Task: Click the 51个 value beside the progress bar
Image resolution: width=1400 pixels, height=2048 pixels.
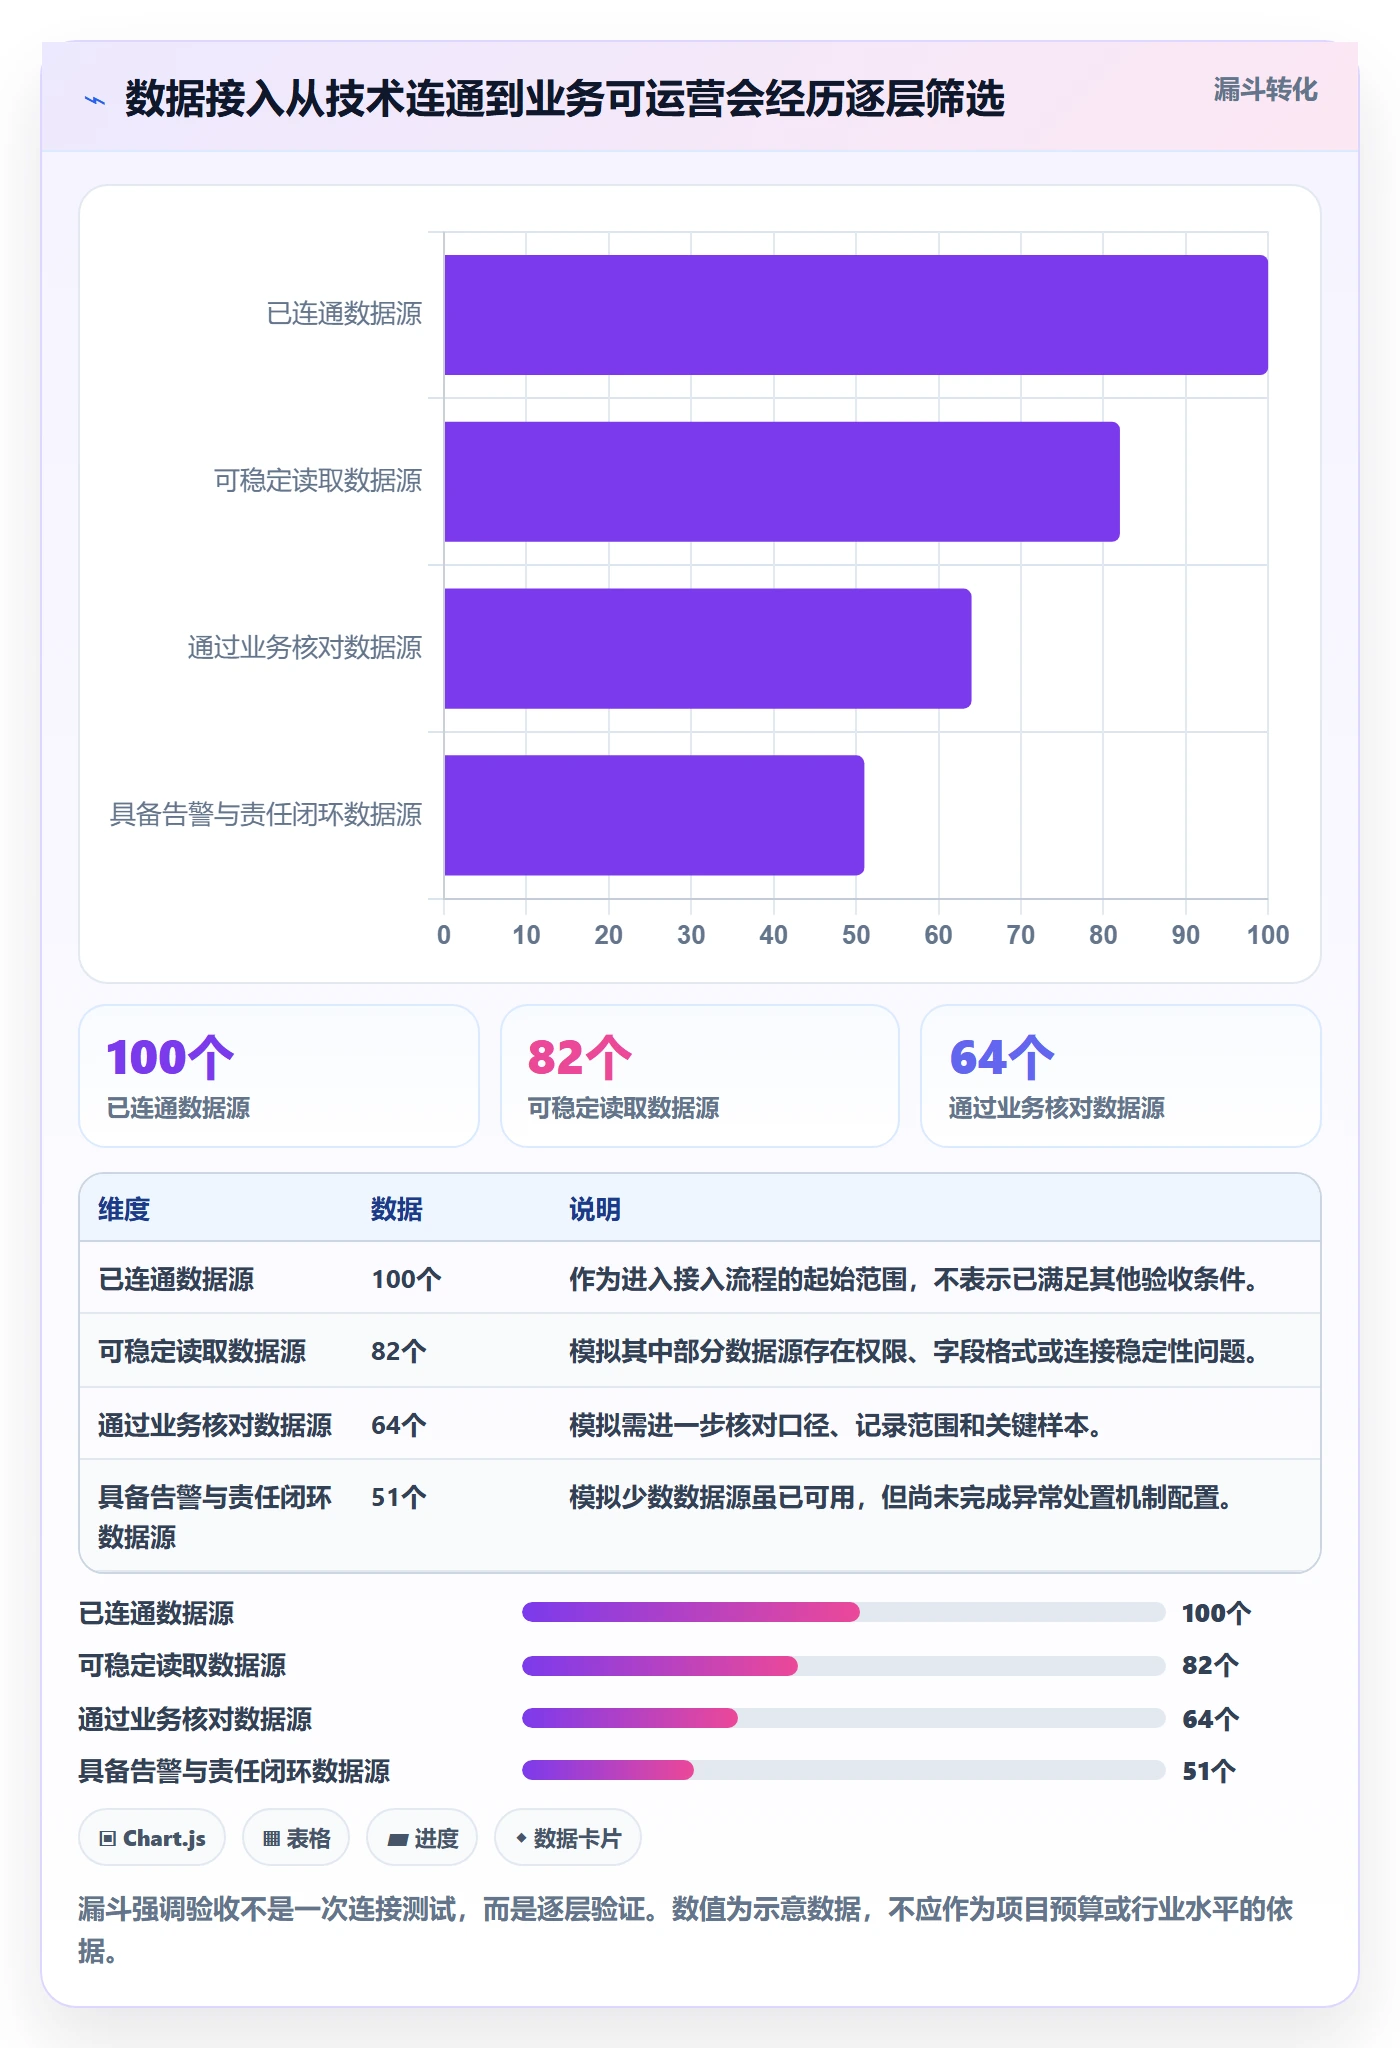Action: (x=1210, y=1771)
